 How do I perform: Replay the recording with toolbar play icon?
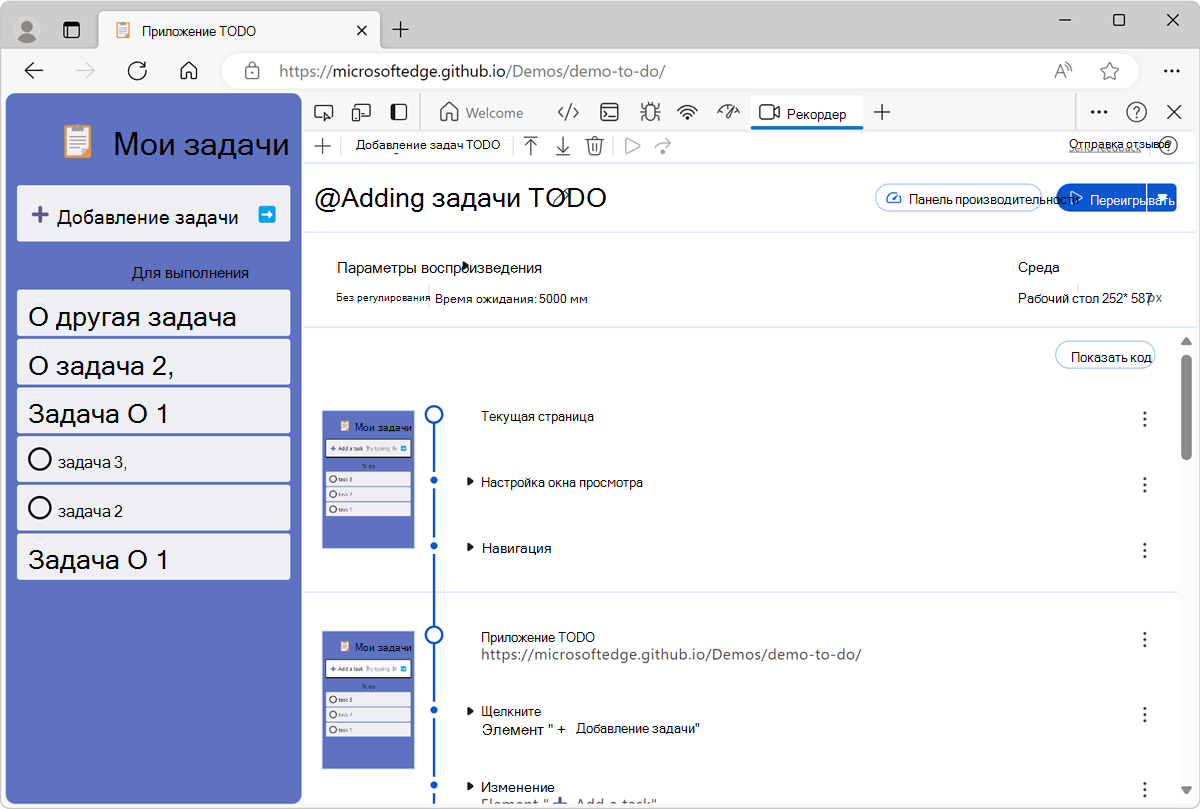pyautogui.click(x=631, y=146)
